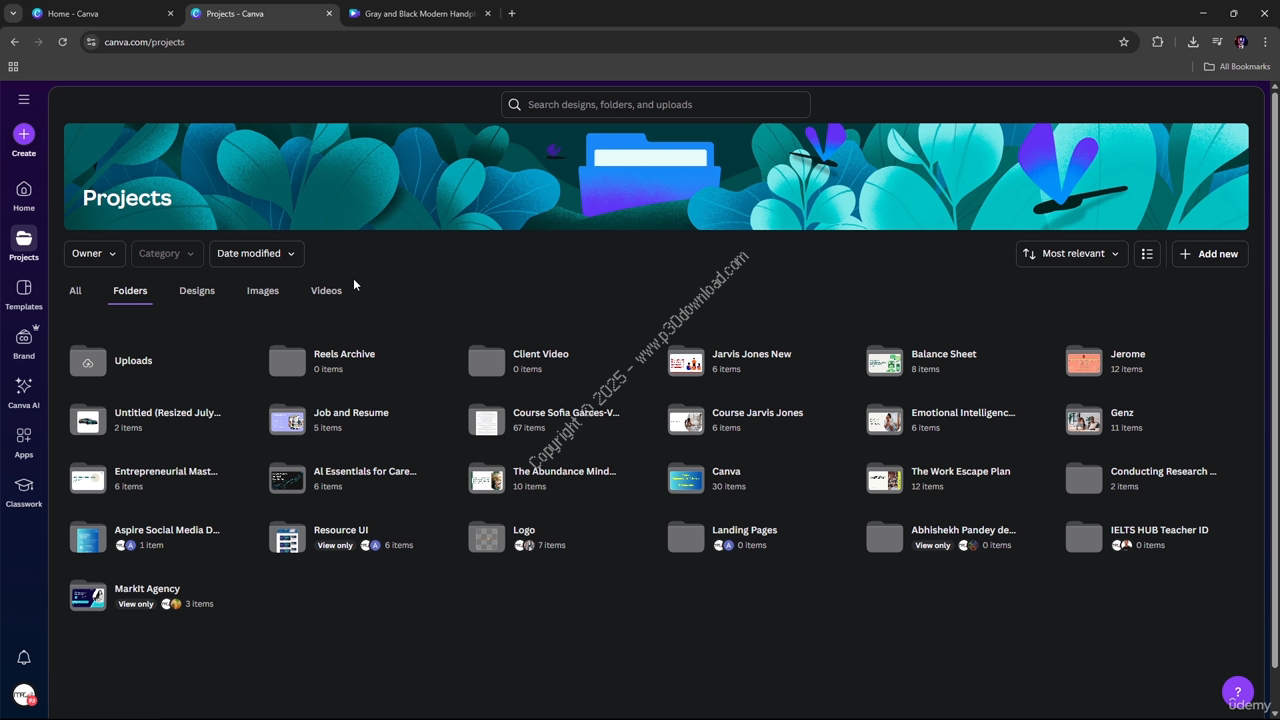
Task: Click the Search designs, folders, and uploads field
Action: pos(656,105)
